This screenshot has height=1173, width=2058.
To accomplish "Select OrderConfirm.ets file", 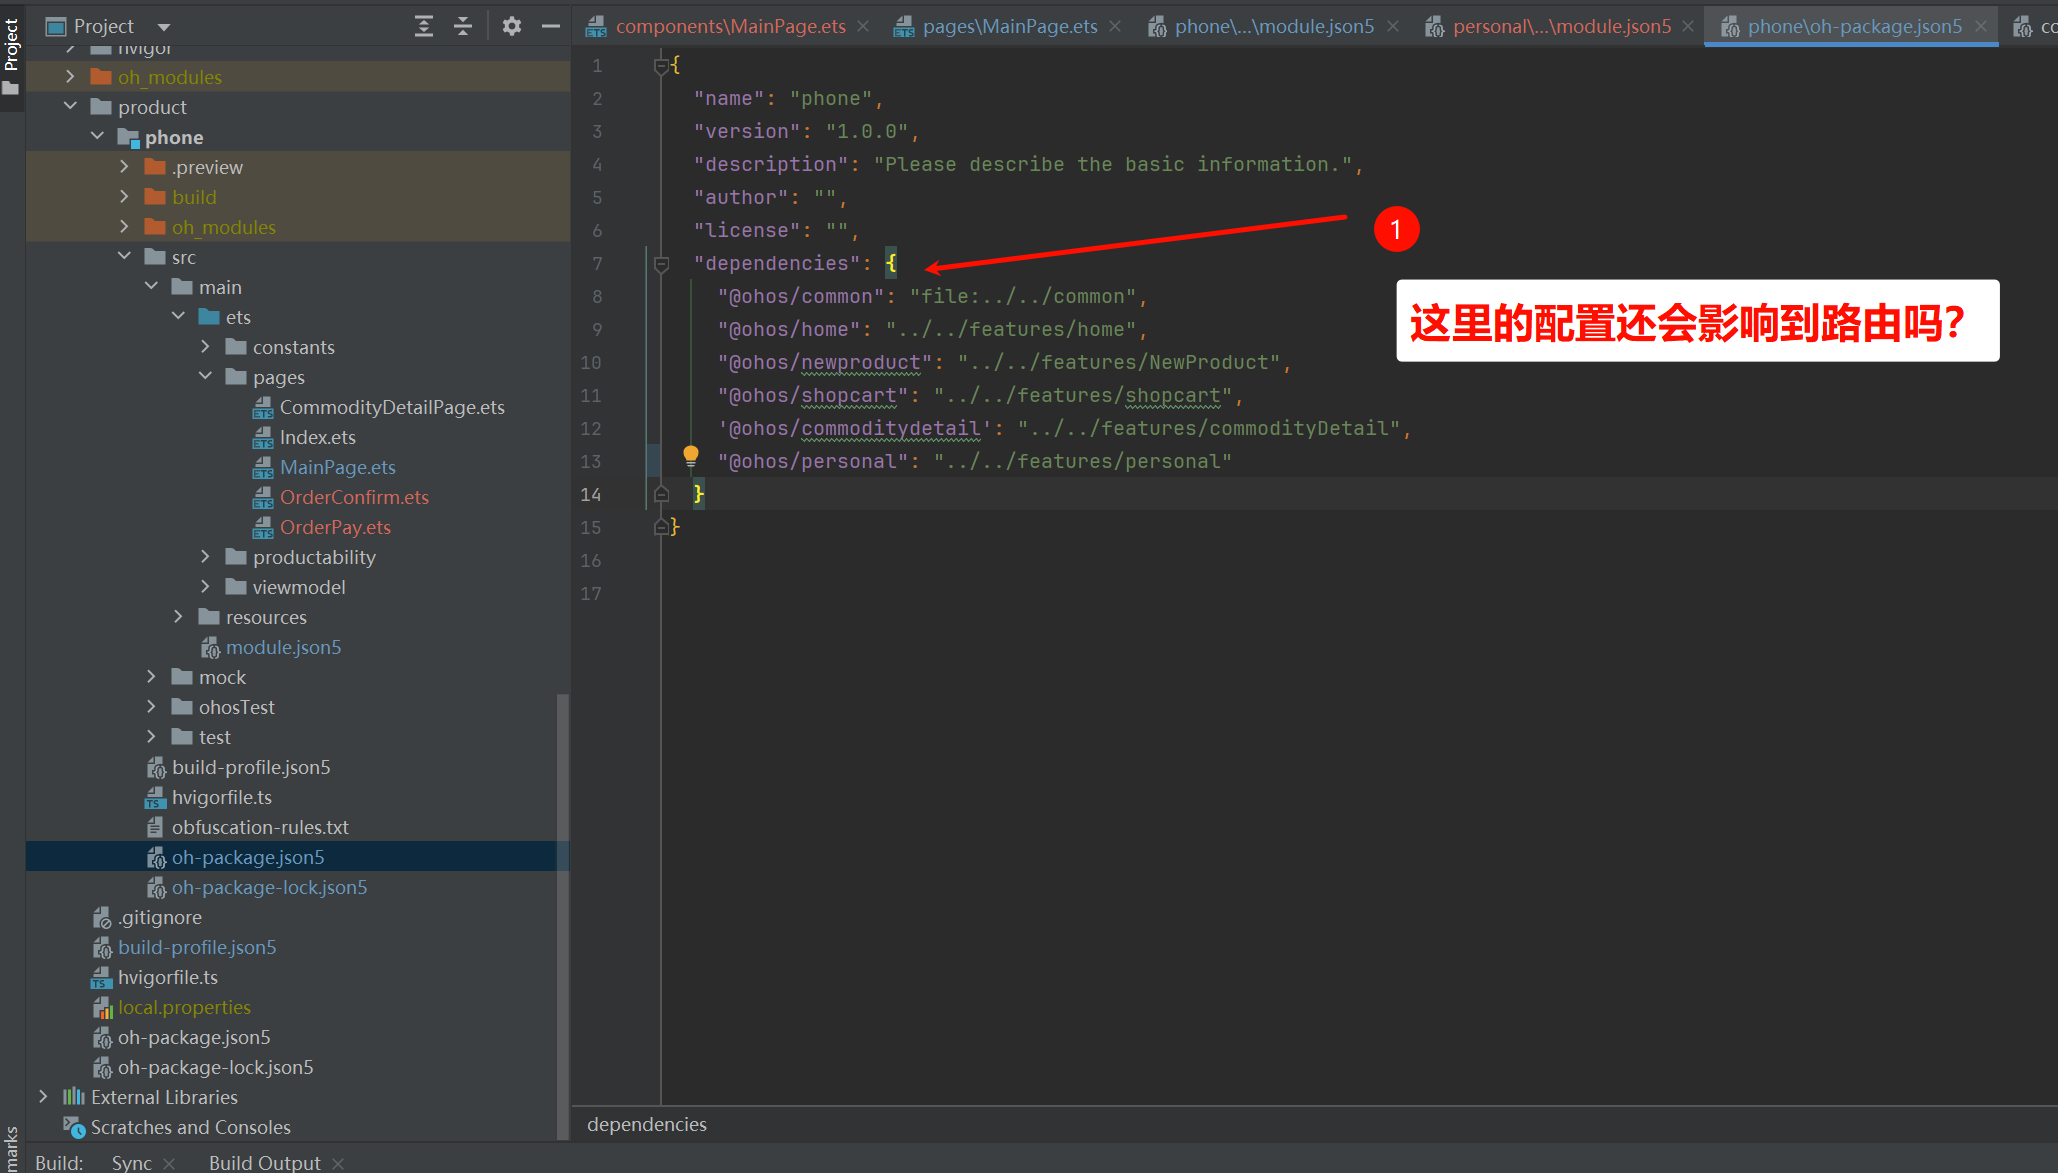I will tap(354, 497).
